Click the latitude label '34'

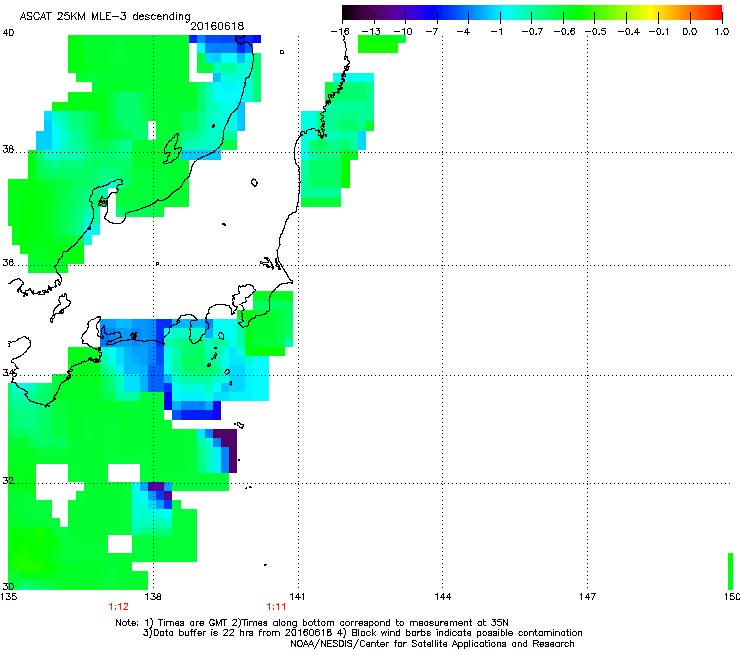[8, 373]
